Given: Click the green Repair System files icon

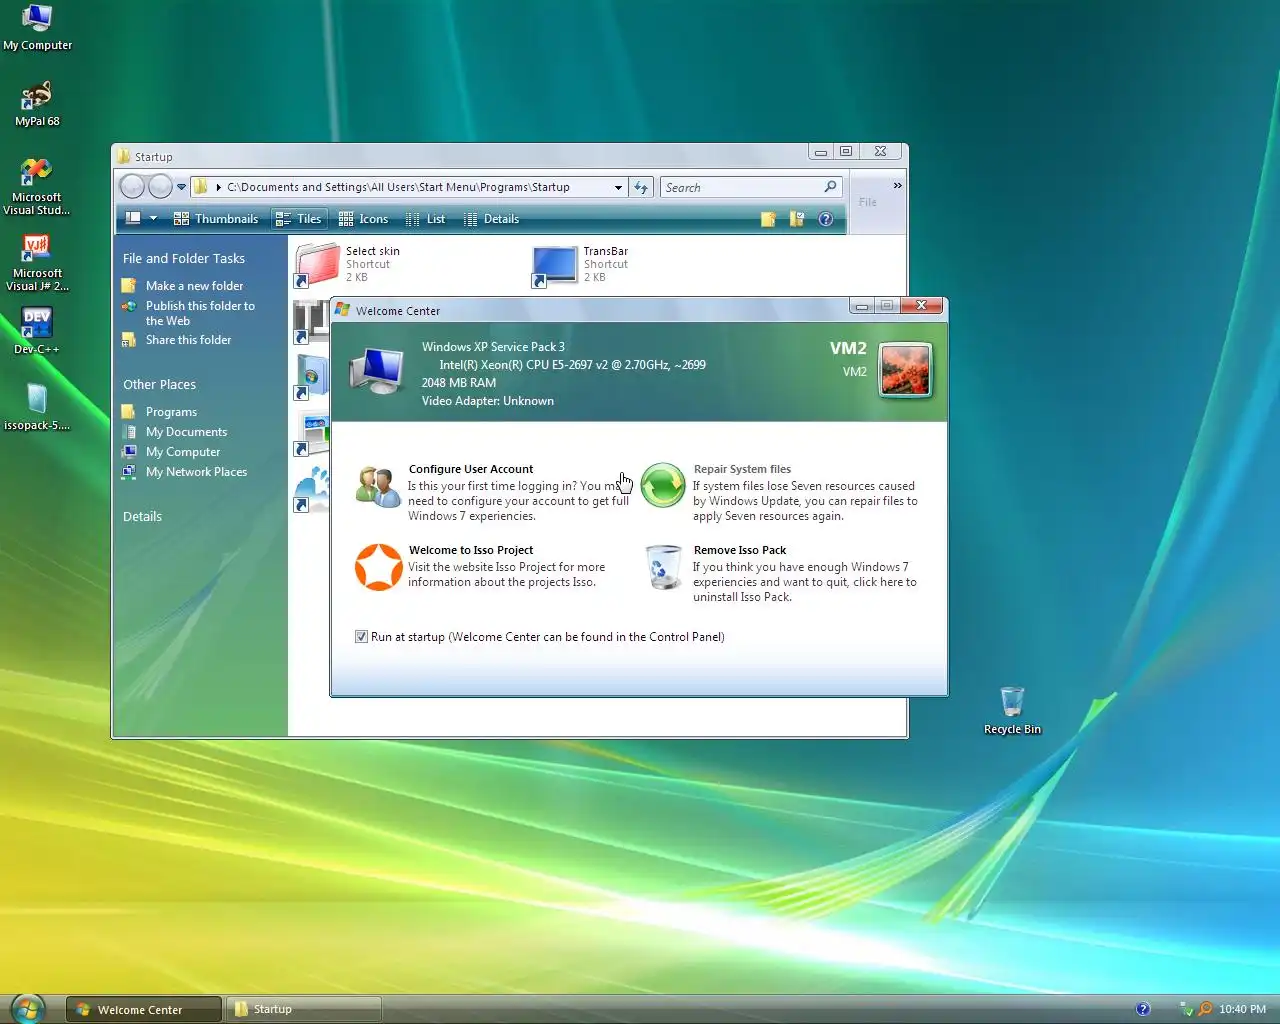Looking at the screenshot, I should 662,486.
